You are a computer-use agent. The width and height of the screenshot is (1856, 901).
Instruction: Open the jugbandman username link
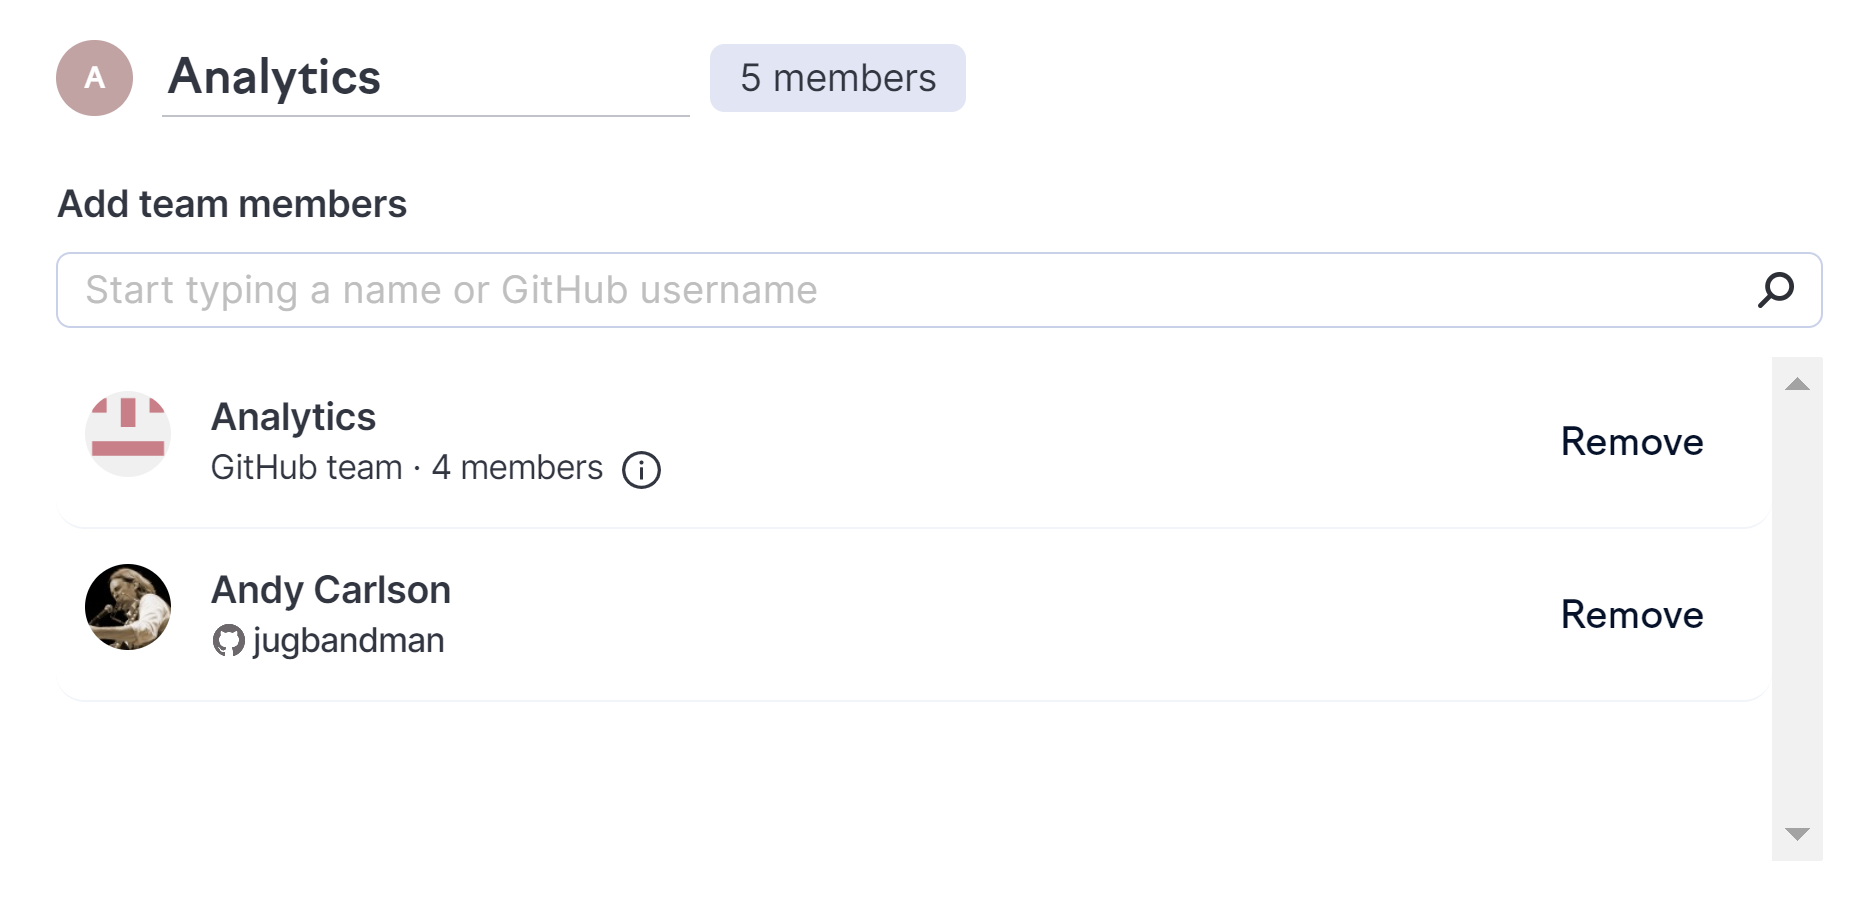click(348, 641)
